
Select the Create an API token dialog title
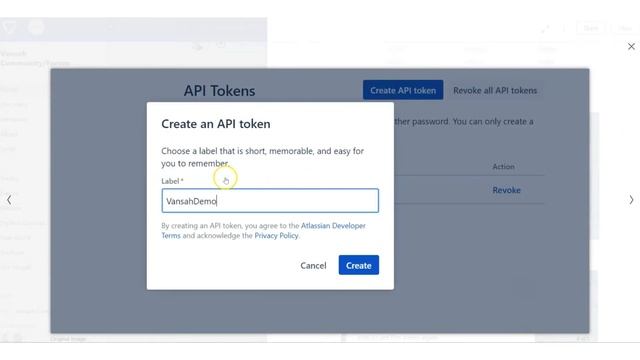(216, 124)
